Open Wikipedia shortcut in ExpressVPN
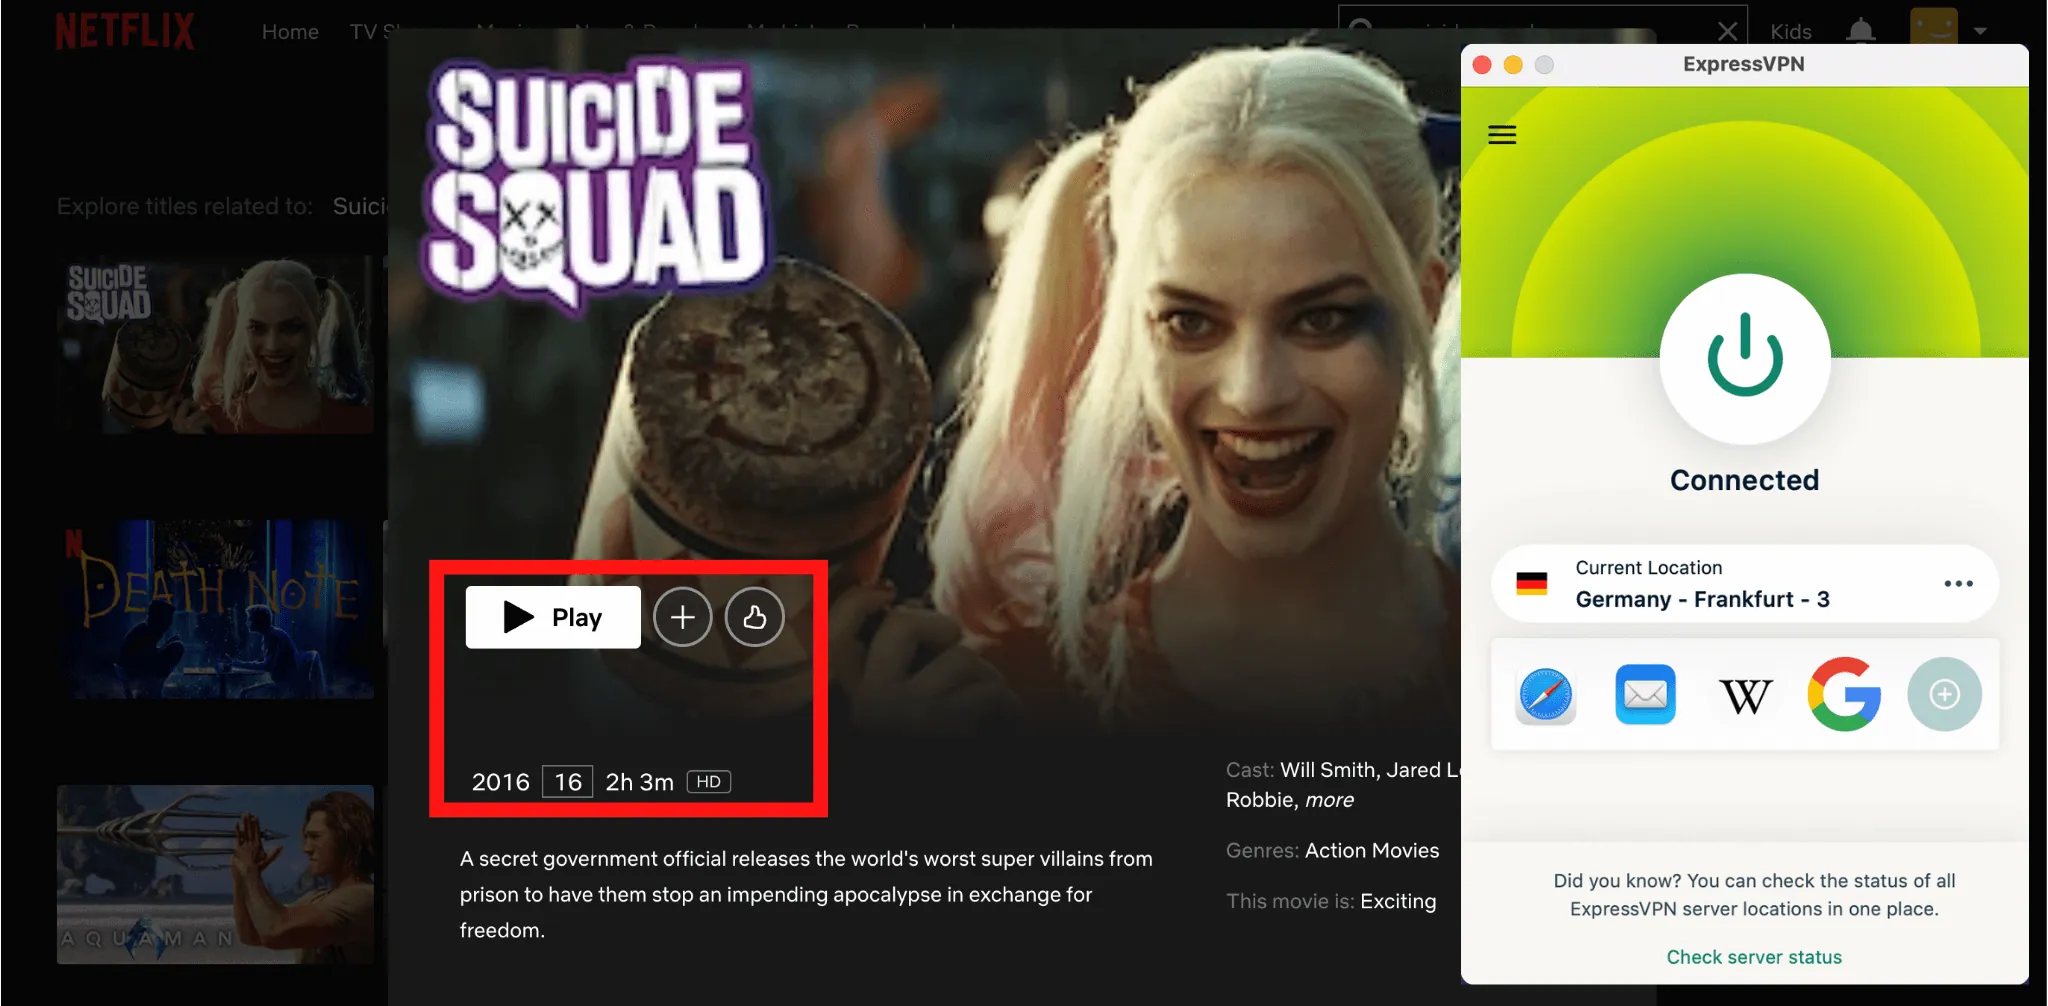The width and height of the screenshot is (2048, 1006). [1745, 695]
